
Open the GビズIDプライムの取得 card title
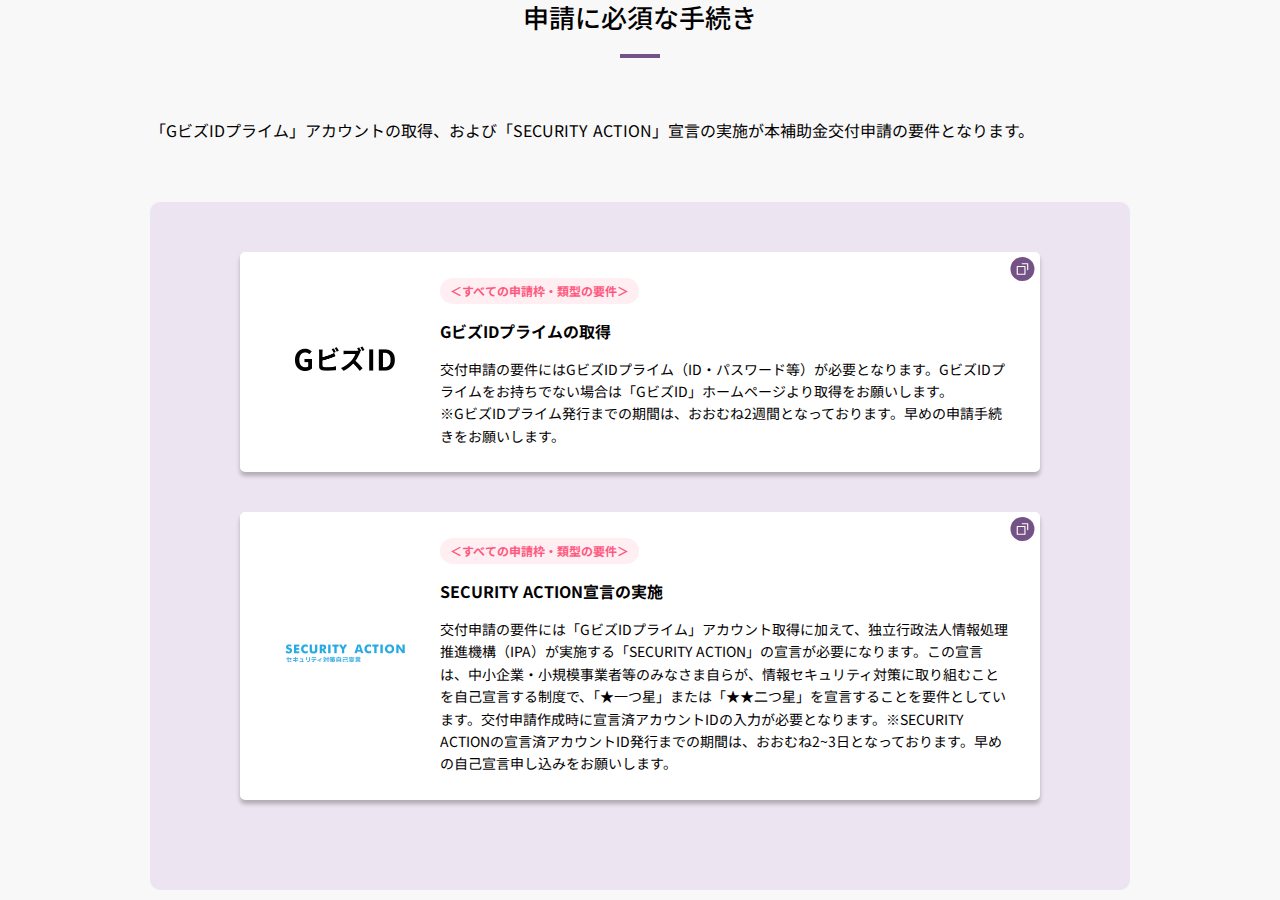coord(525,332)
